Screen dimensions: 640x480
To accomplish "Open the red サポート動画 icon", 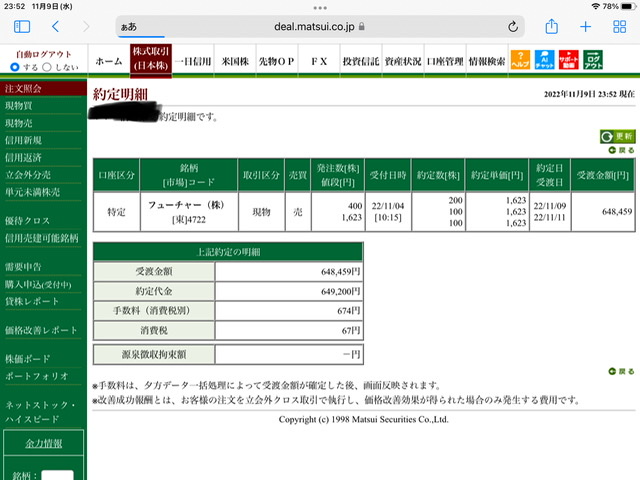I will [569, 60].
